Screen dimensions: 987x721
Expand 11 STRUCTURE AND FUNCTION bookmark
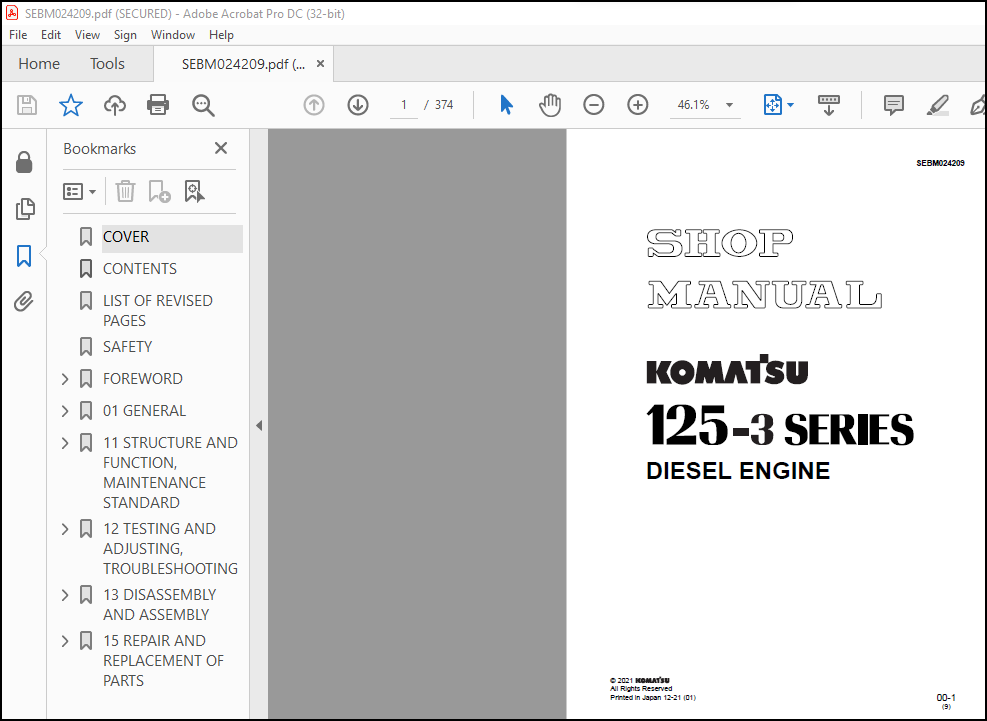pos(65,443)
